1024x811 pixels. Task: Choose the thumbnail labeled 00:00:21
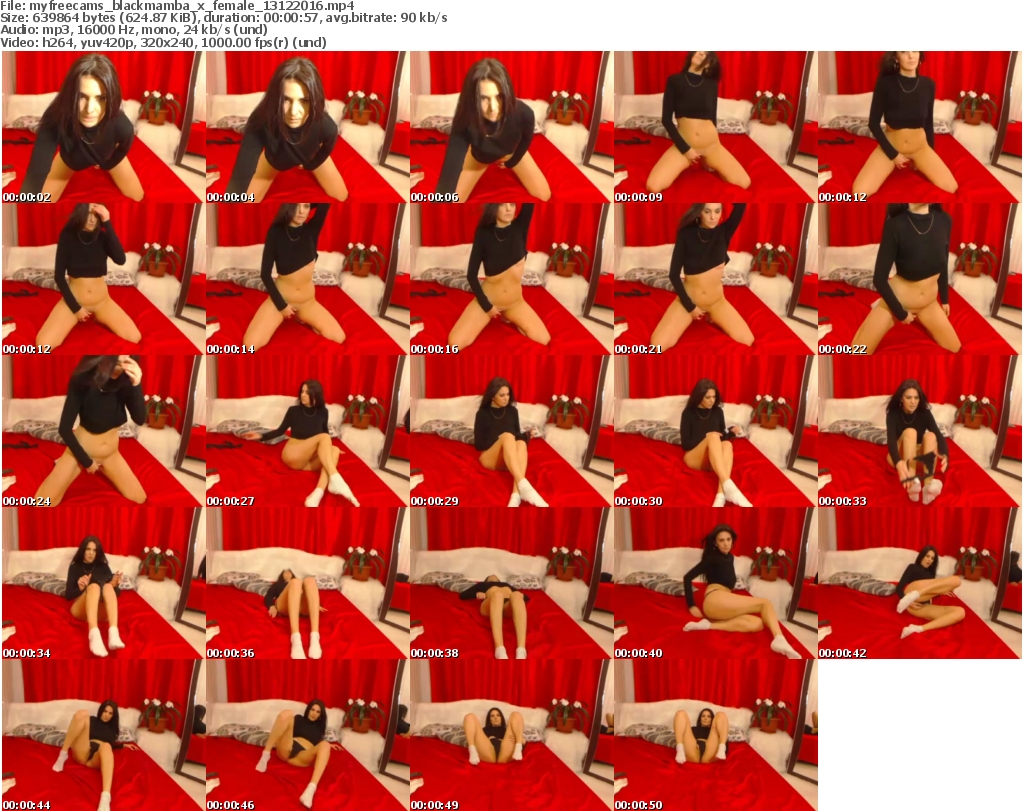click(715, 279)
